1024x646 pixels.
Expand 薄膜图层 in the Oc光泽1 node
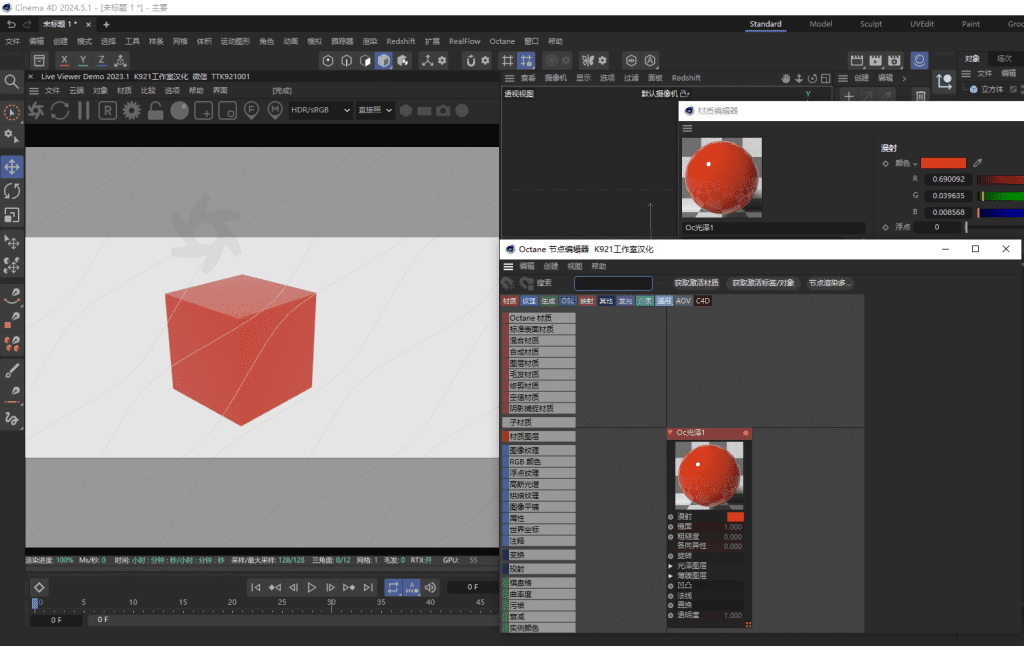coord(671,575)
